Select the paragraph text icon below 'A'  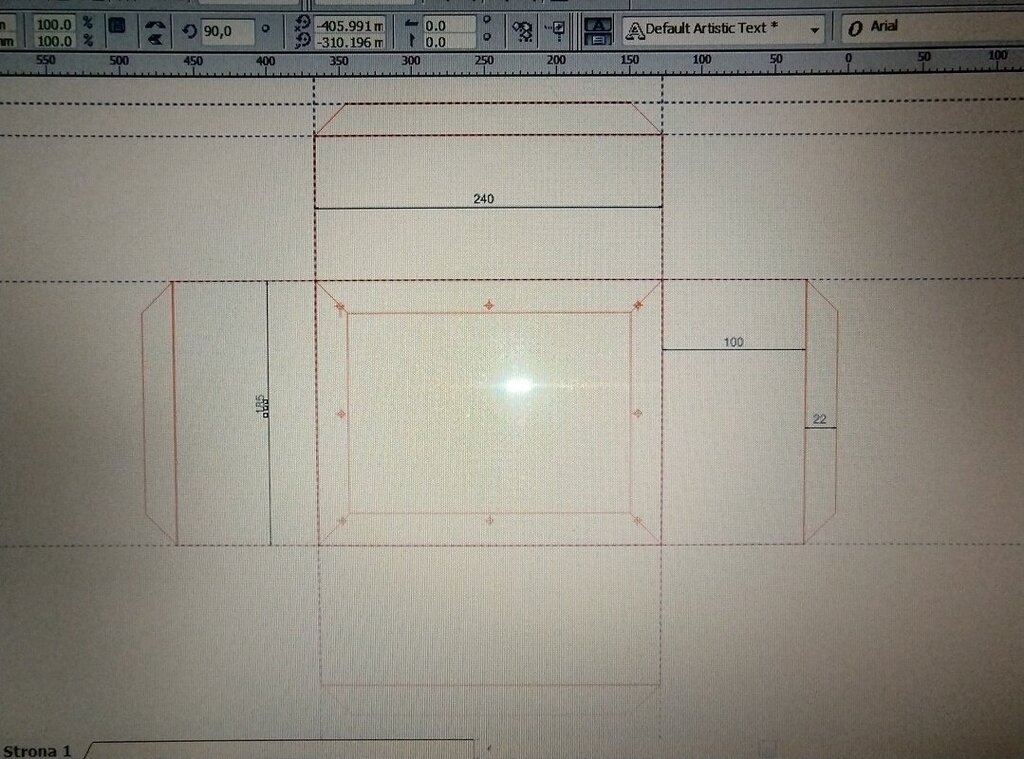(597, 39)
